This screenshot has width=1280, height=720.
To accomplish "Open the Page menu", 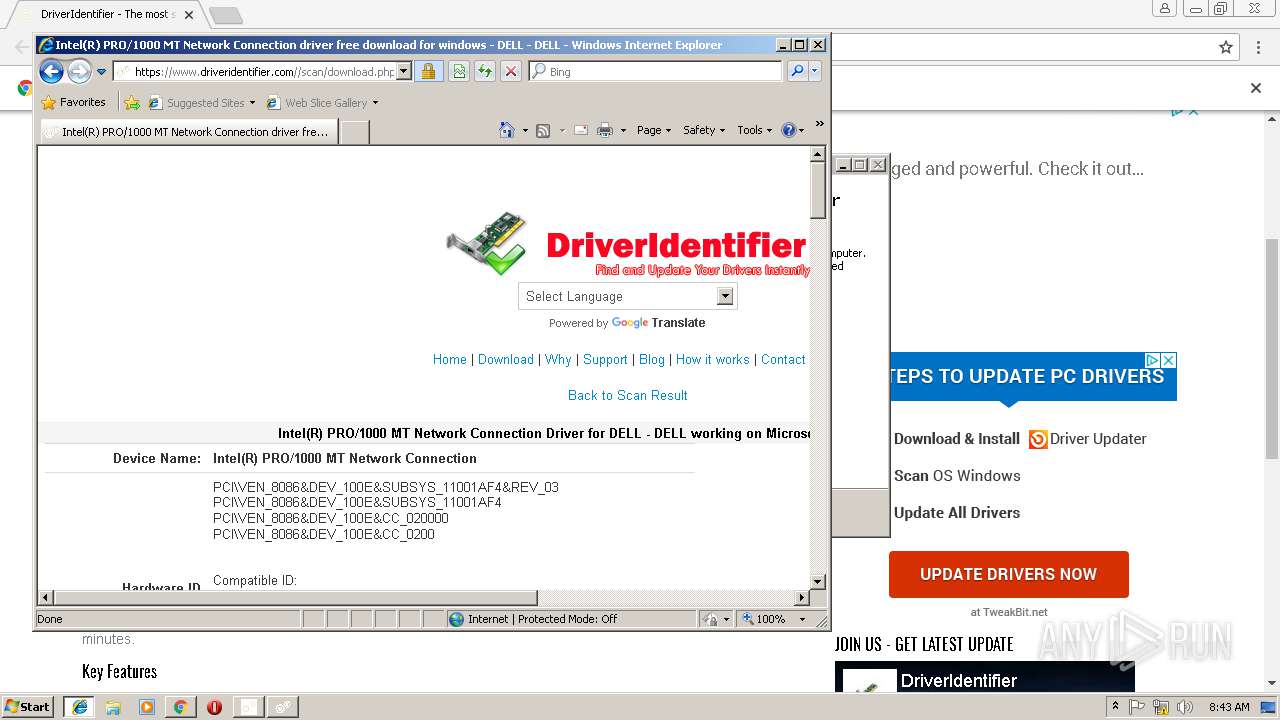I will [x=653, y=130].
